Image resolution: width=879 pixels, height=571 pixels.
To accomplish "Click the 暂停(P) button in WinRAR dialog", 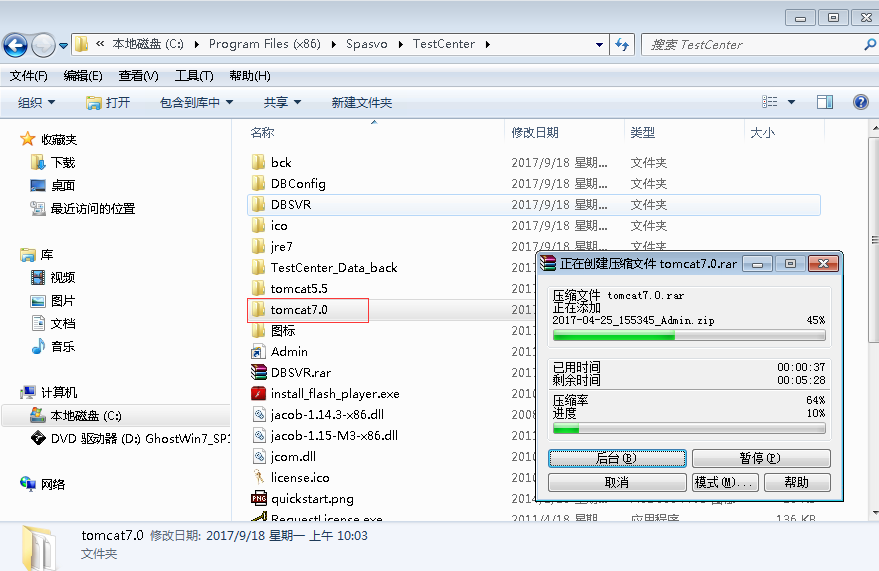I will pyautogui.click(x=760, y=458).
